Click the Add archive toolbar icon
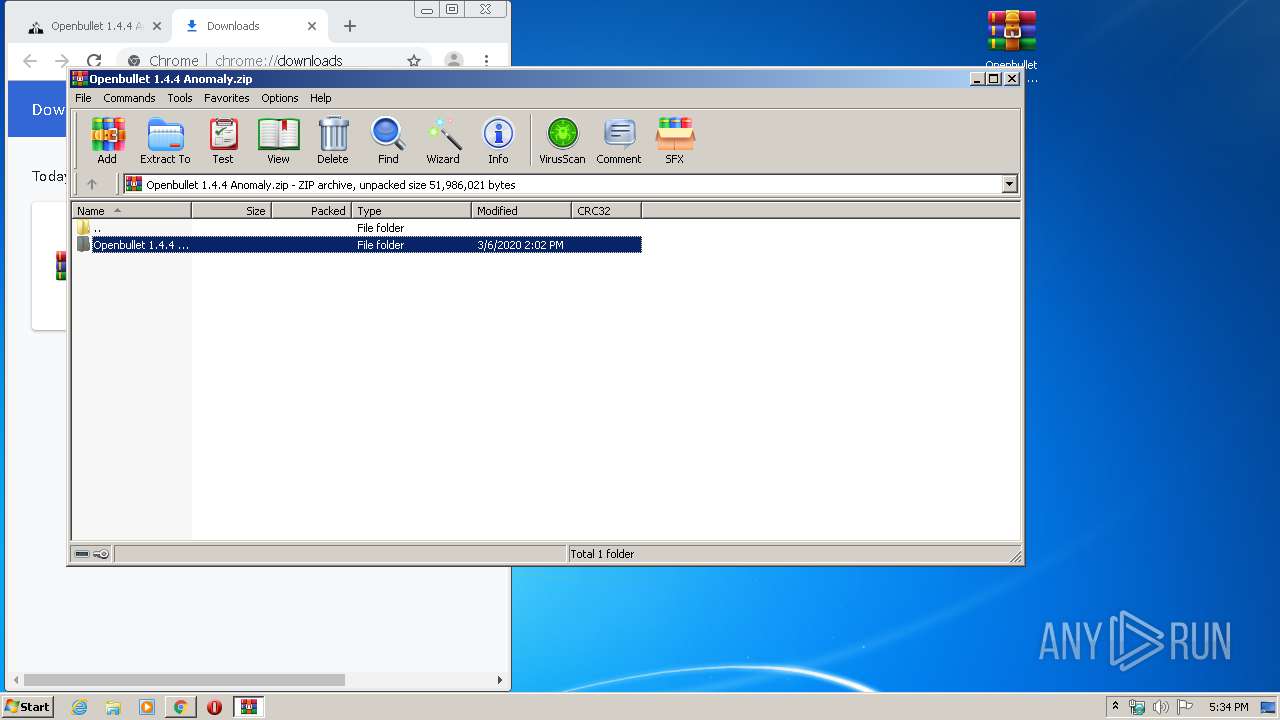Viewport: 1280px width, 720px height. 107,141
